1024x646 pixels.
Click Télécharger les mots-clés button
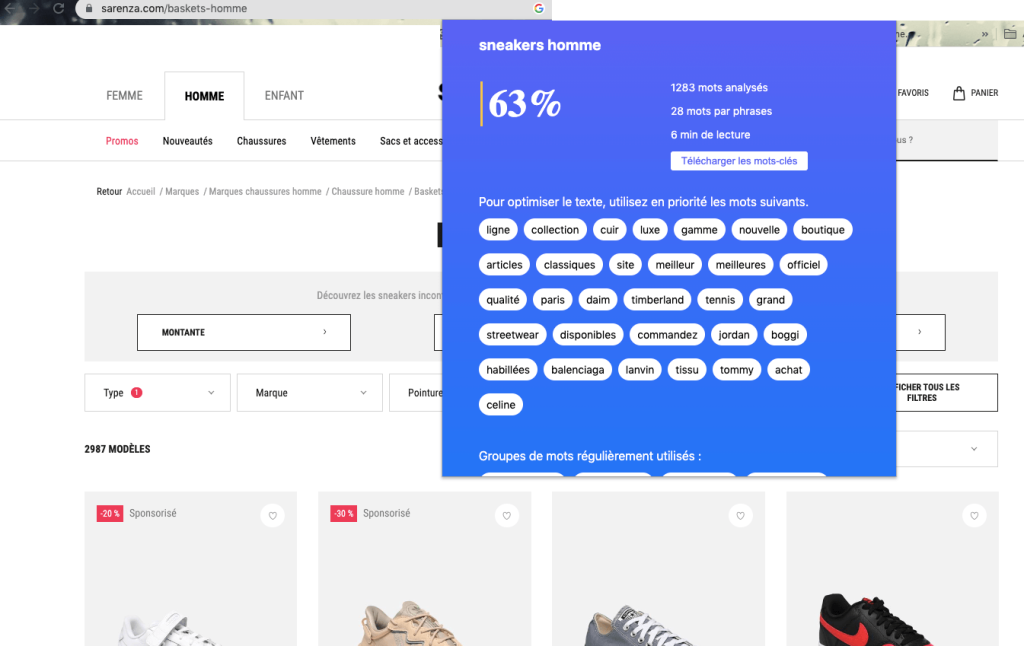tap(739, 161)
